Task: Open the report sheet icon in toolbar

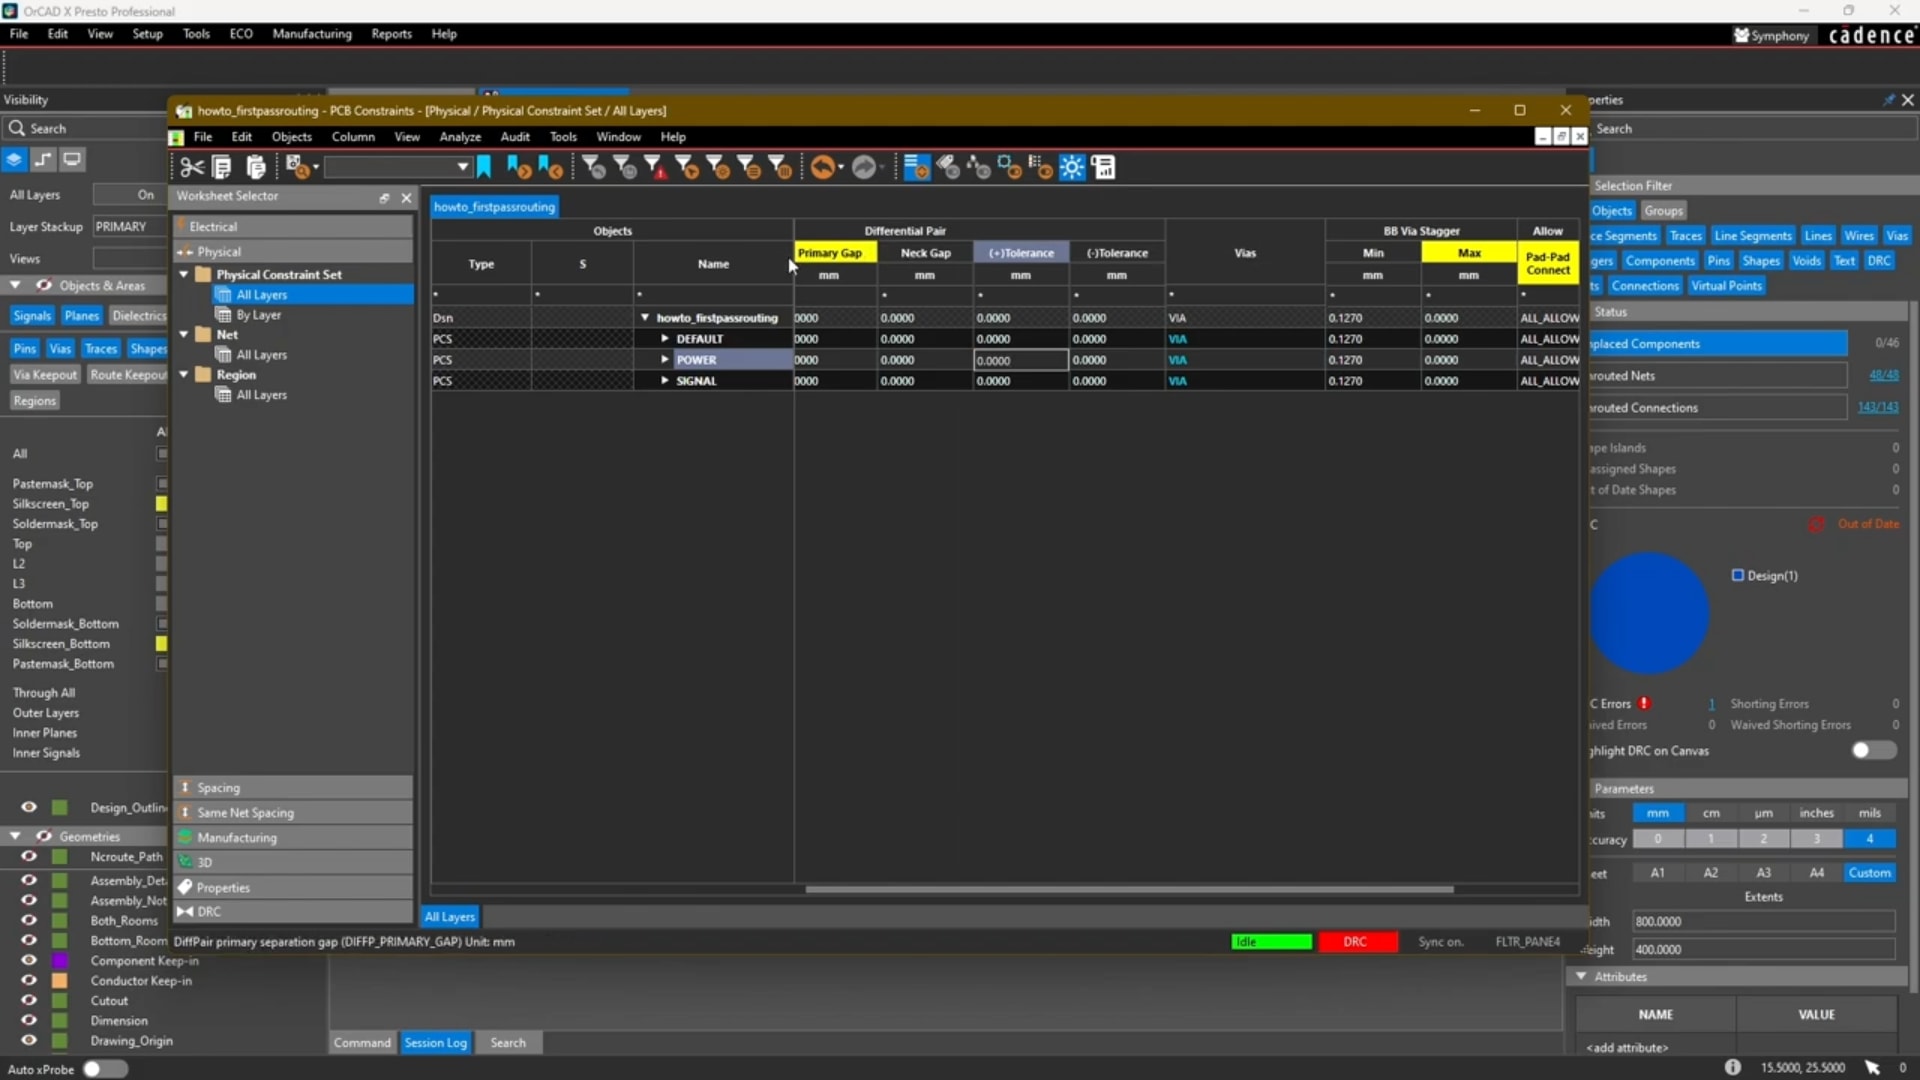Action: pos(1104,167)
